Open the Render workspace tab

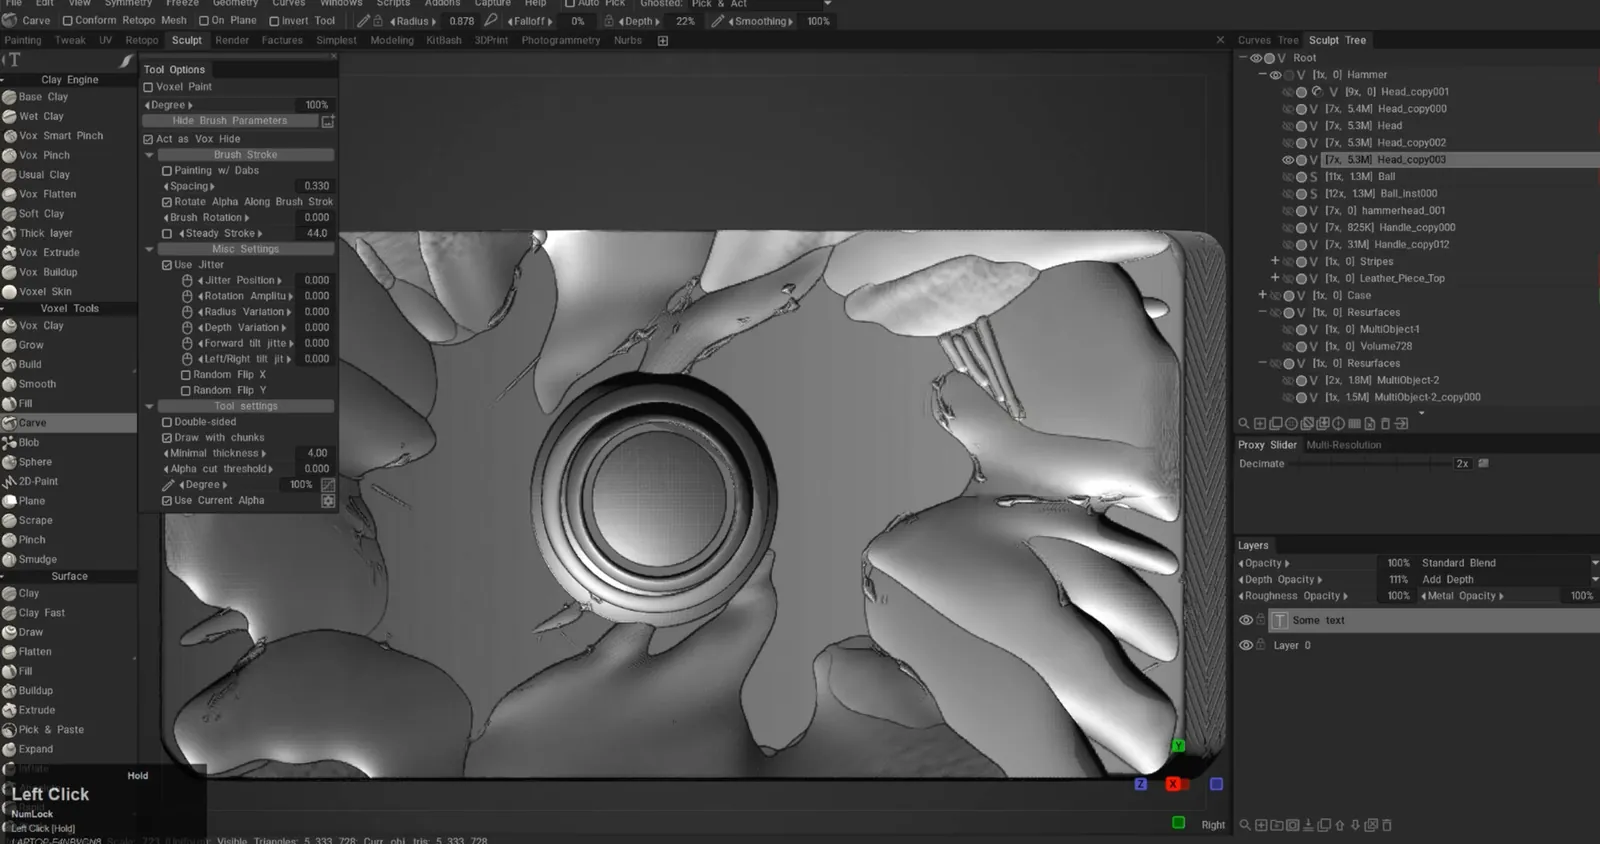pos(232,40)
